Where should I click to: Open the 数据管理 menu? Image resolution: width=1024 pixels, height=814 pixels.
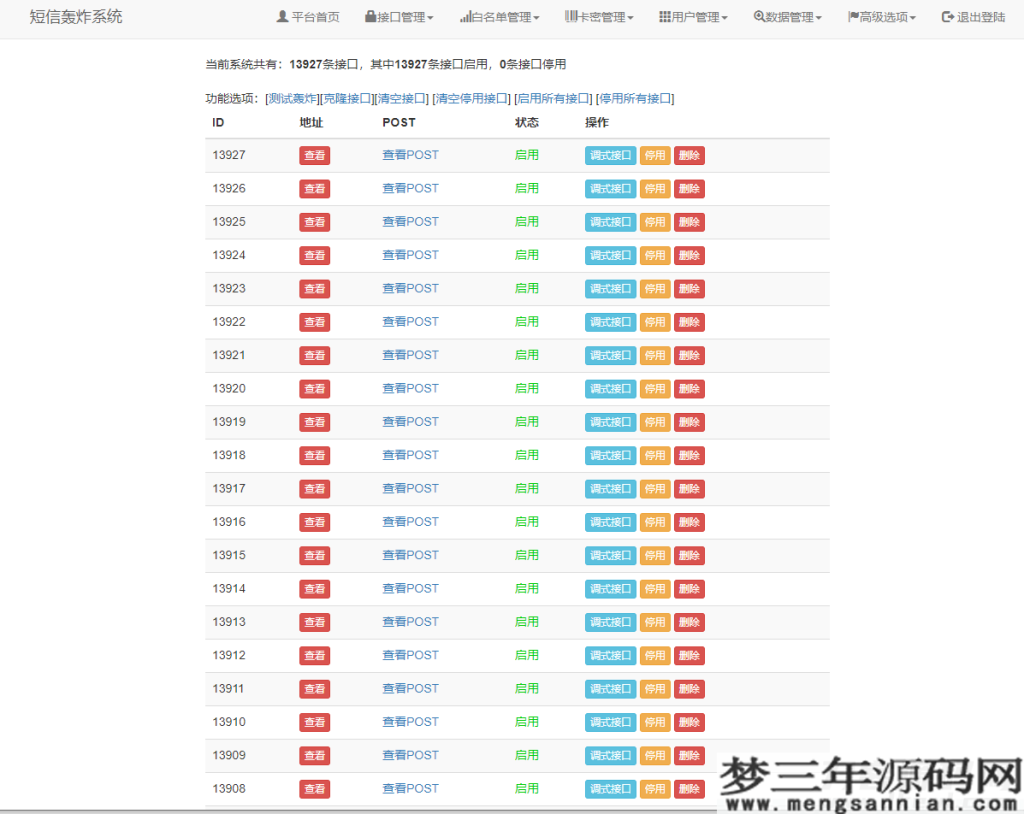(789, 16)
